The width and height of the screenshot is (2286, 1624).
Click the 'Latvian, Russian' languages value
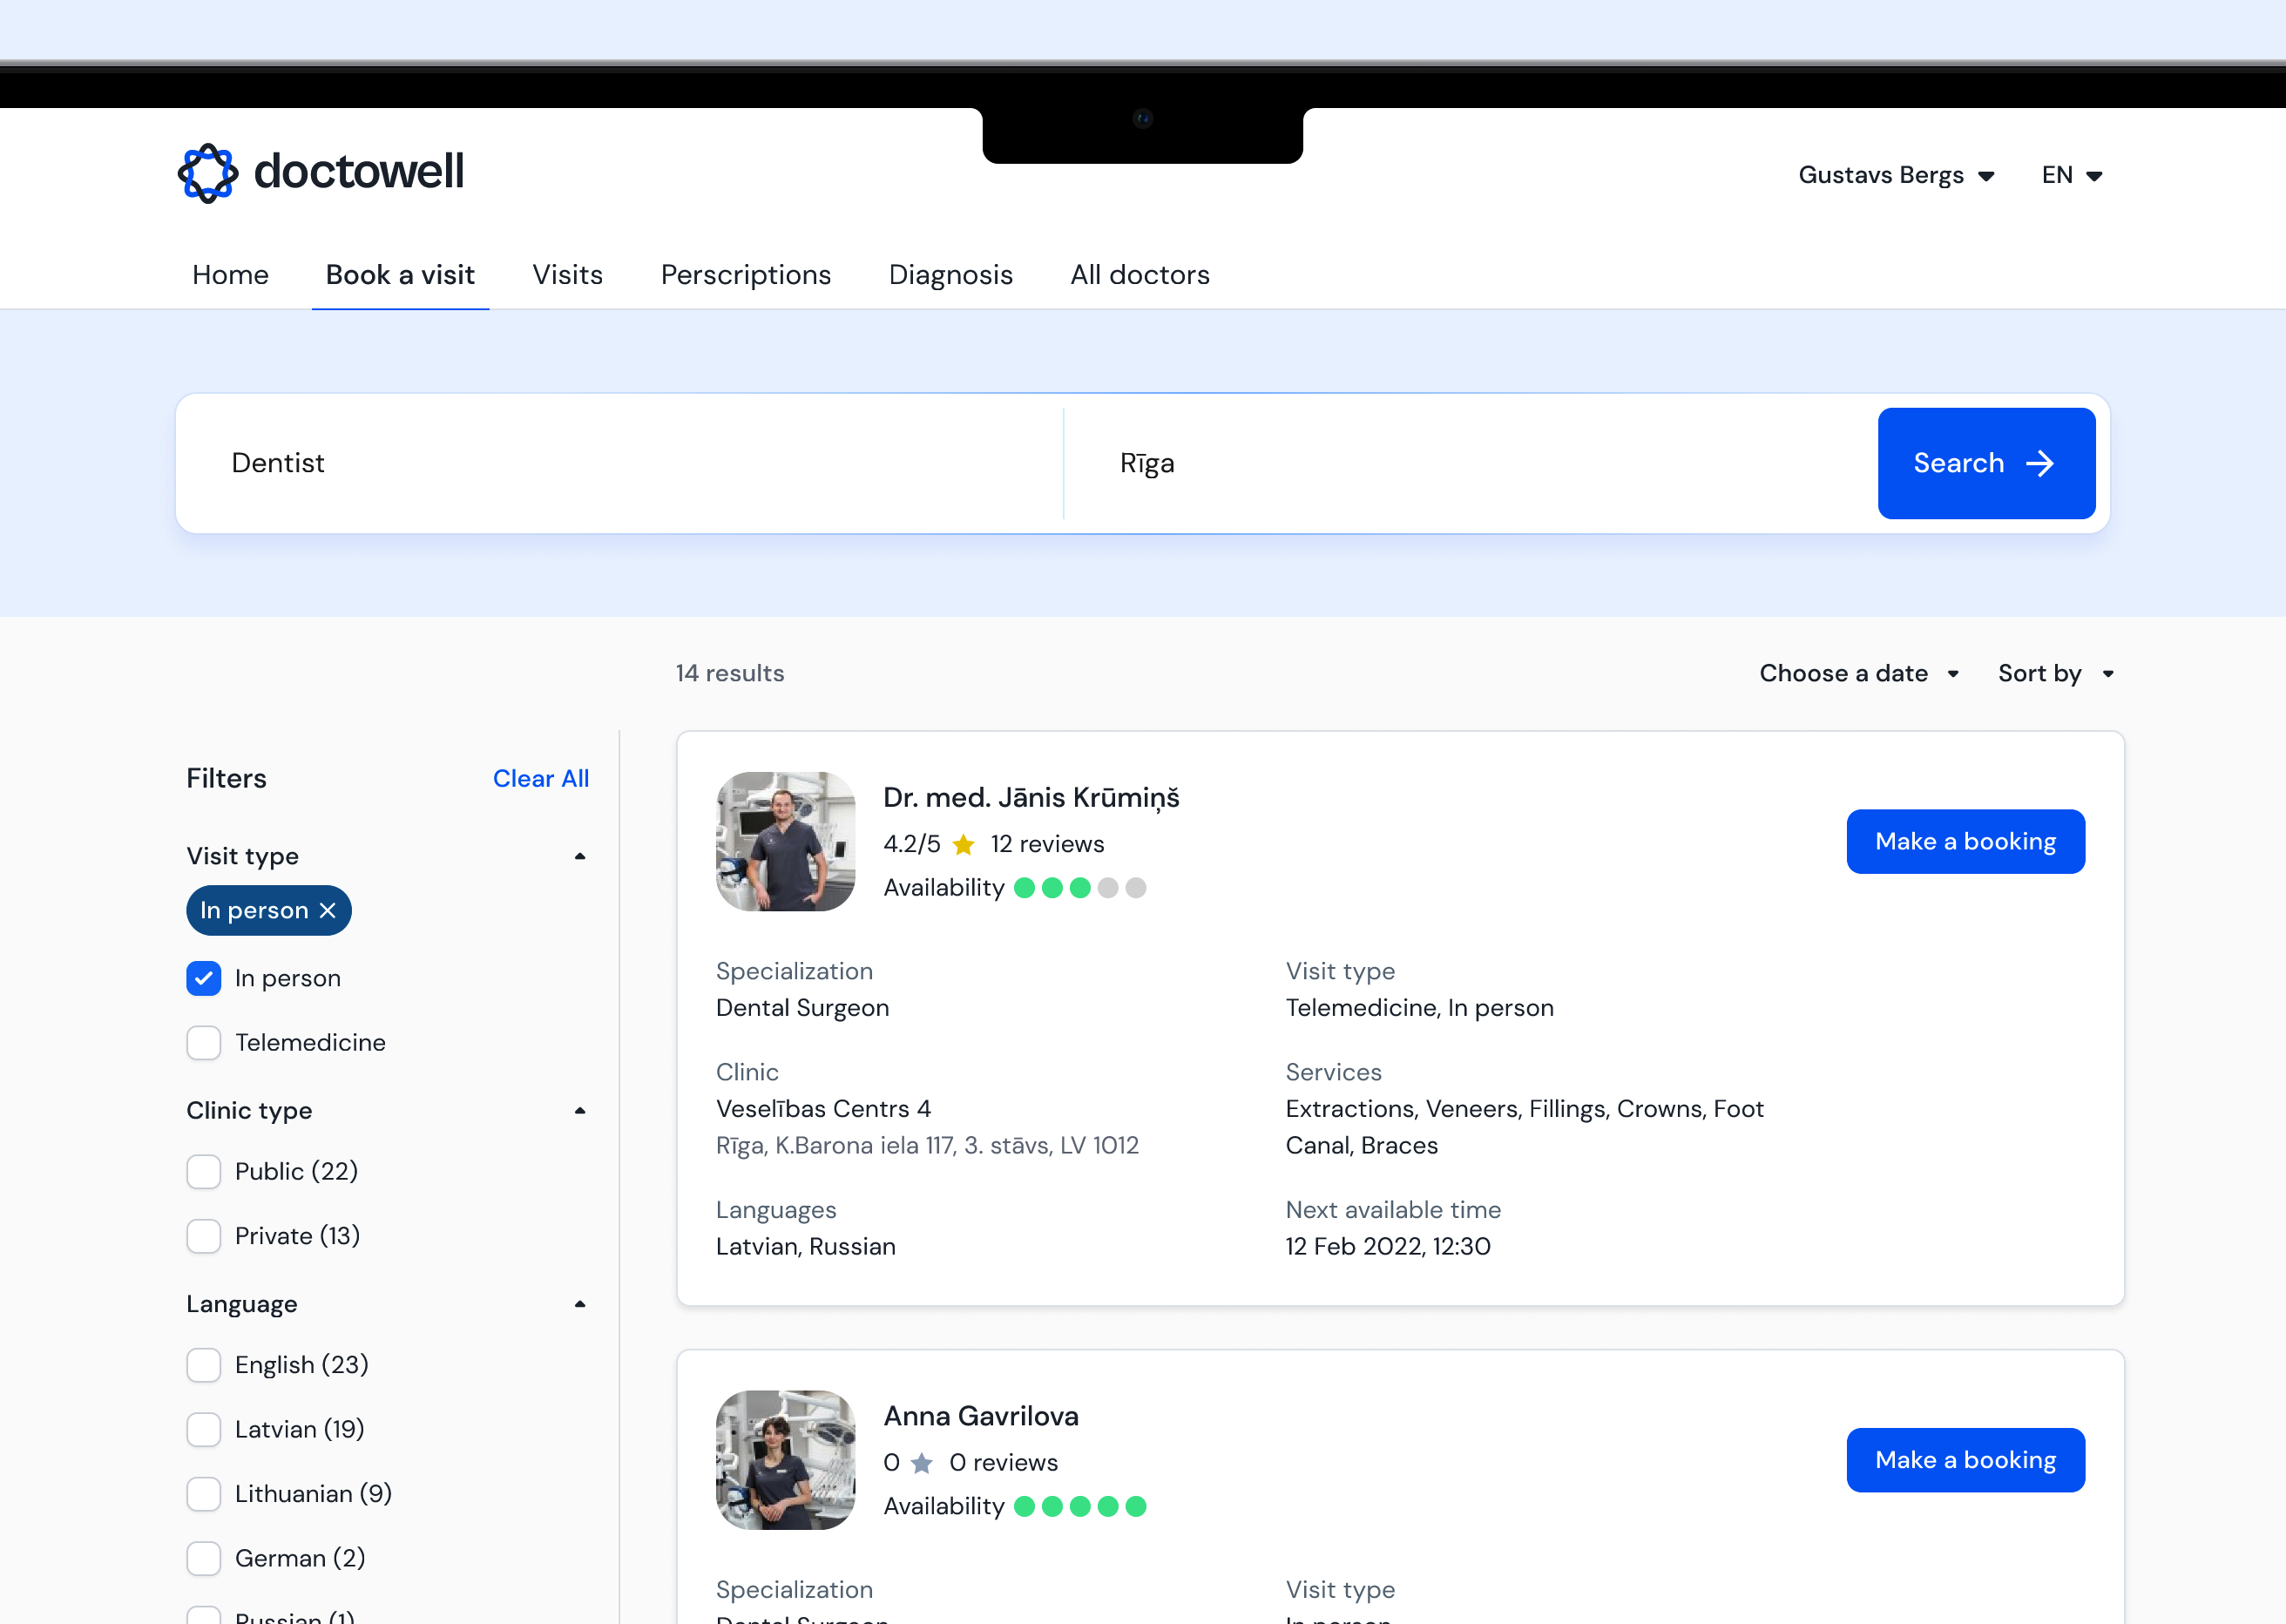[x=806, y=1246]
